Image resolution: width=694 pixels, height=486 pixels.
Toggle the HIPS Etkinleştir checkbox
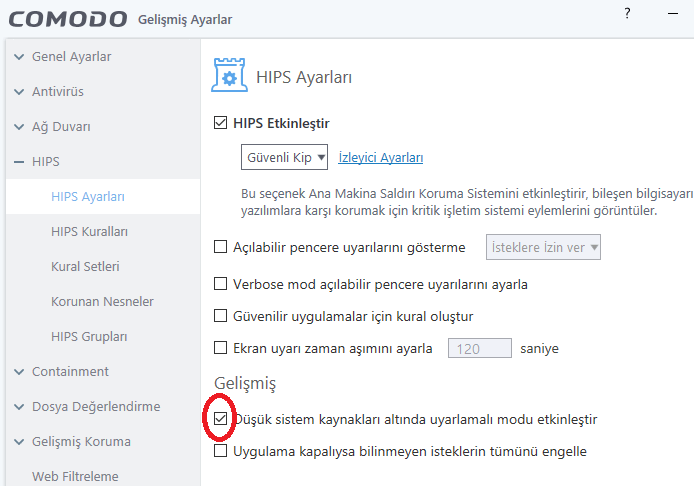coord(222,123)
